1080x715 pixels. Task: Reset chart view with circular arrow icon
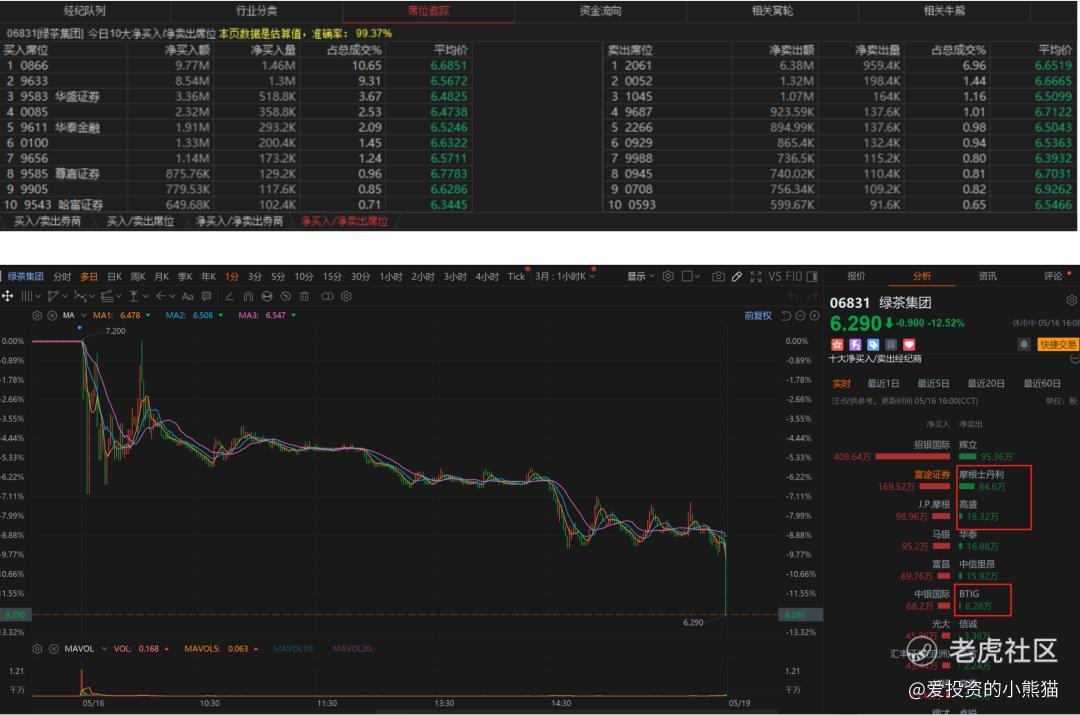click(786, 315)
